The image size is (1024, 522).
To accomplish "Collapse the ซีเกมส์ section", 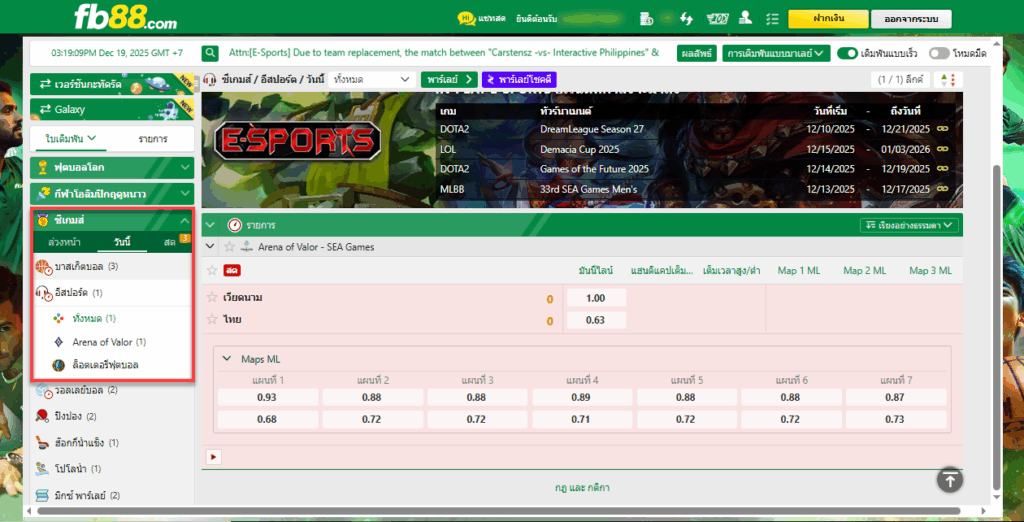I will pyautogui.click(x=112, y=220).
